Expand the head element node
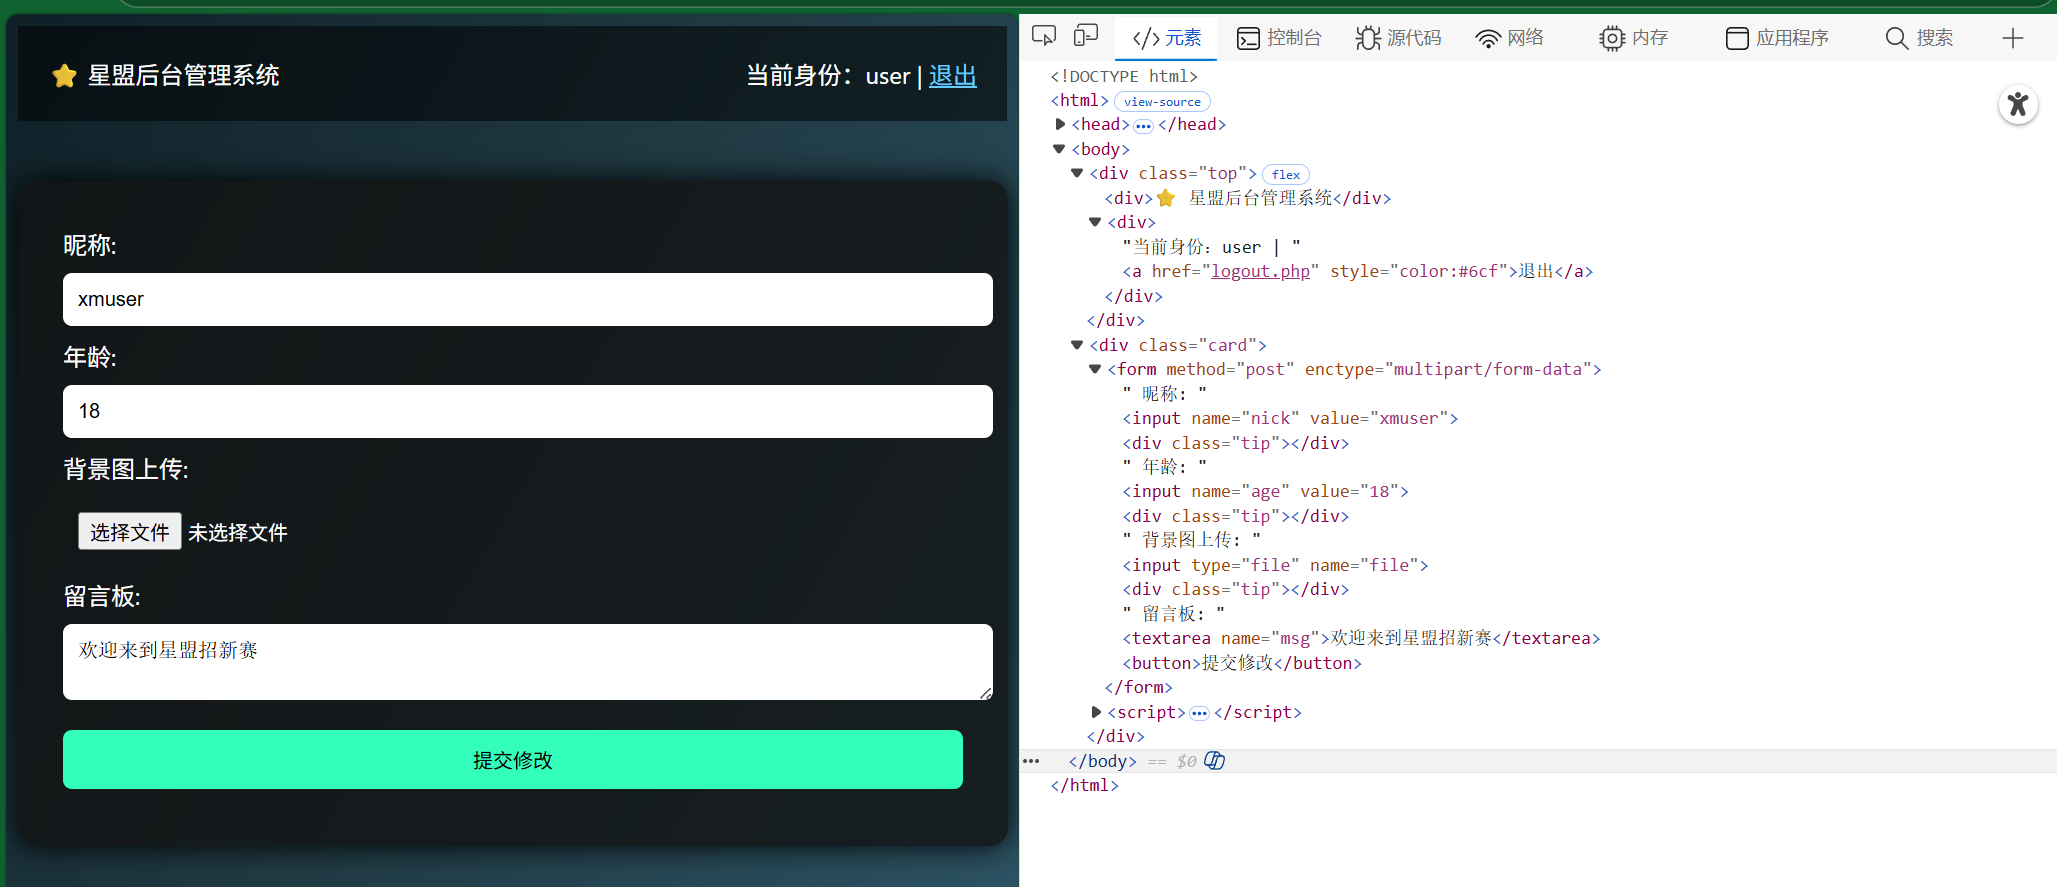 [1060, 124]
